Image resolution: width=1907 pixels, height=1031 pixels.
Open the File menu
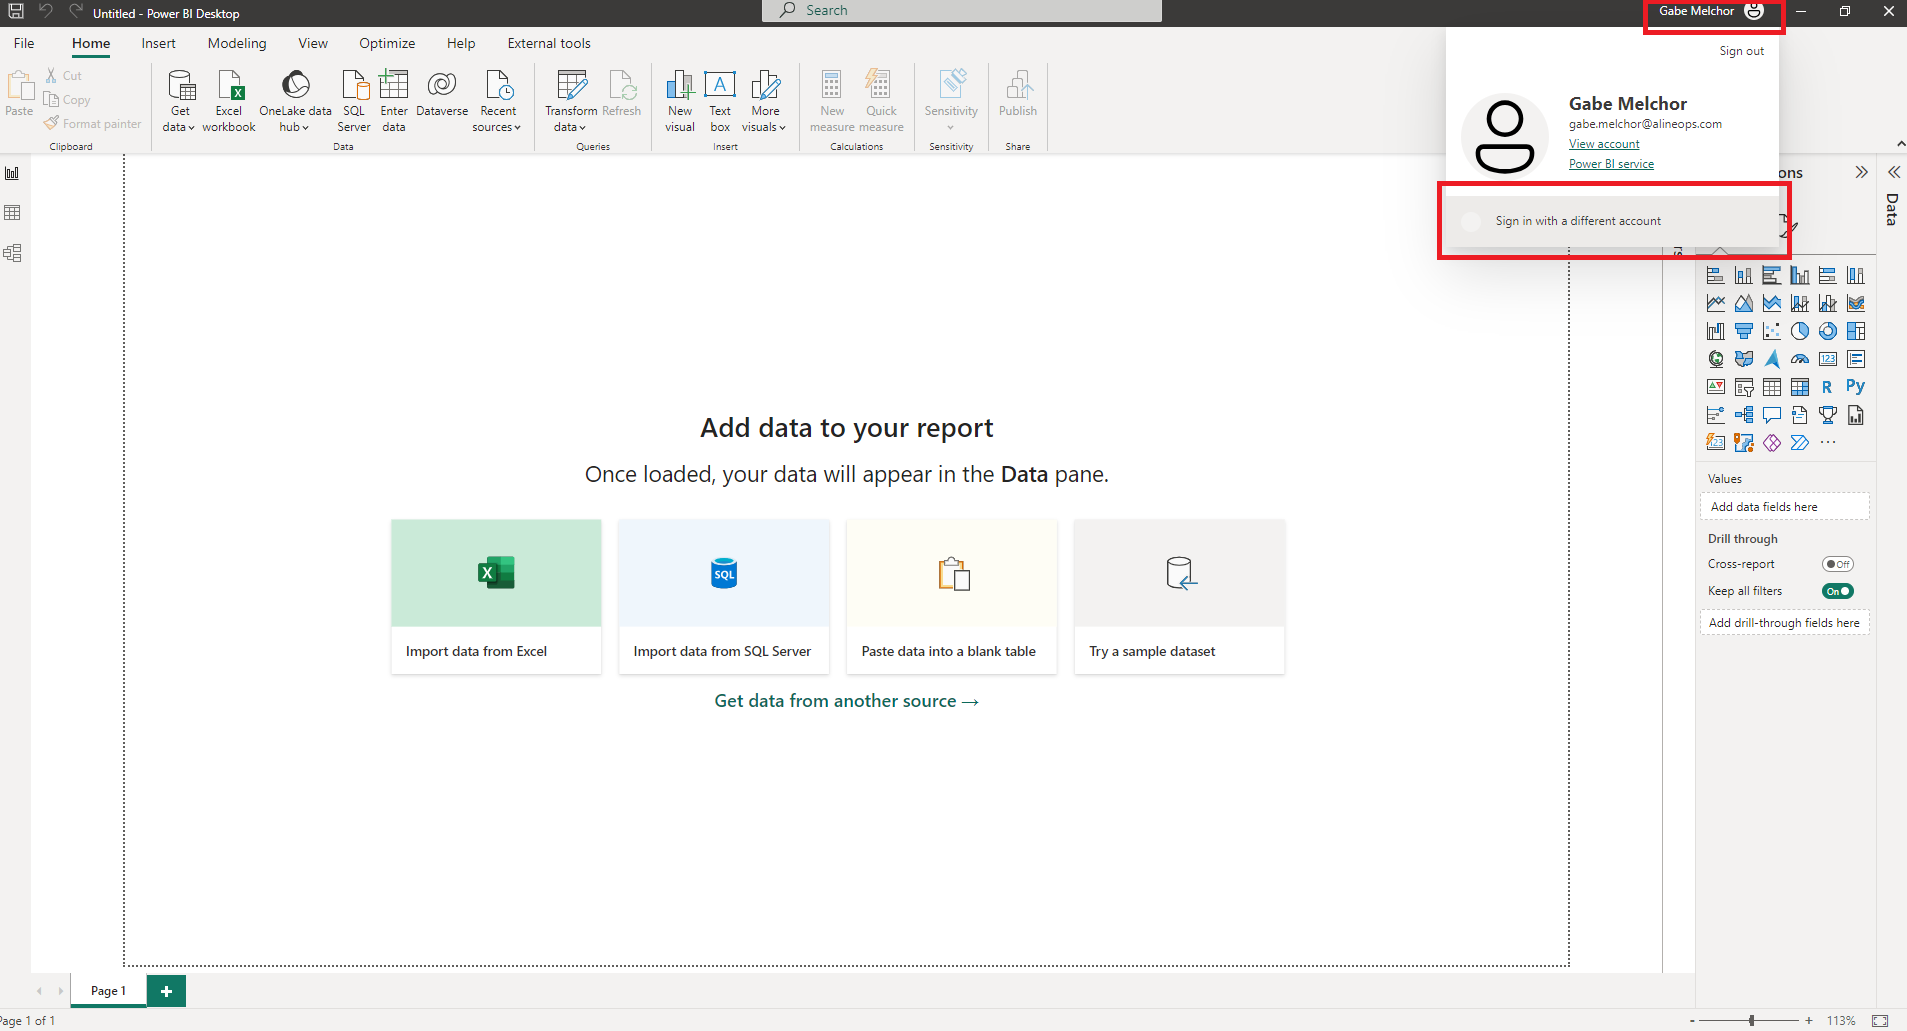(x=24, y=43)
